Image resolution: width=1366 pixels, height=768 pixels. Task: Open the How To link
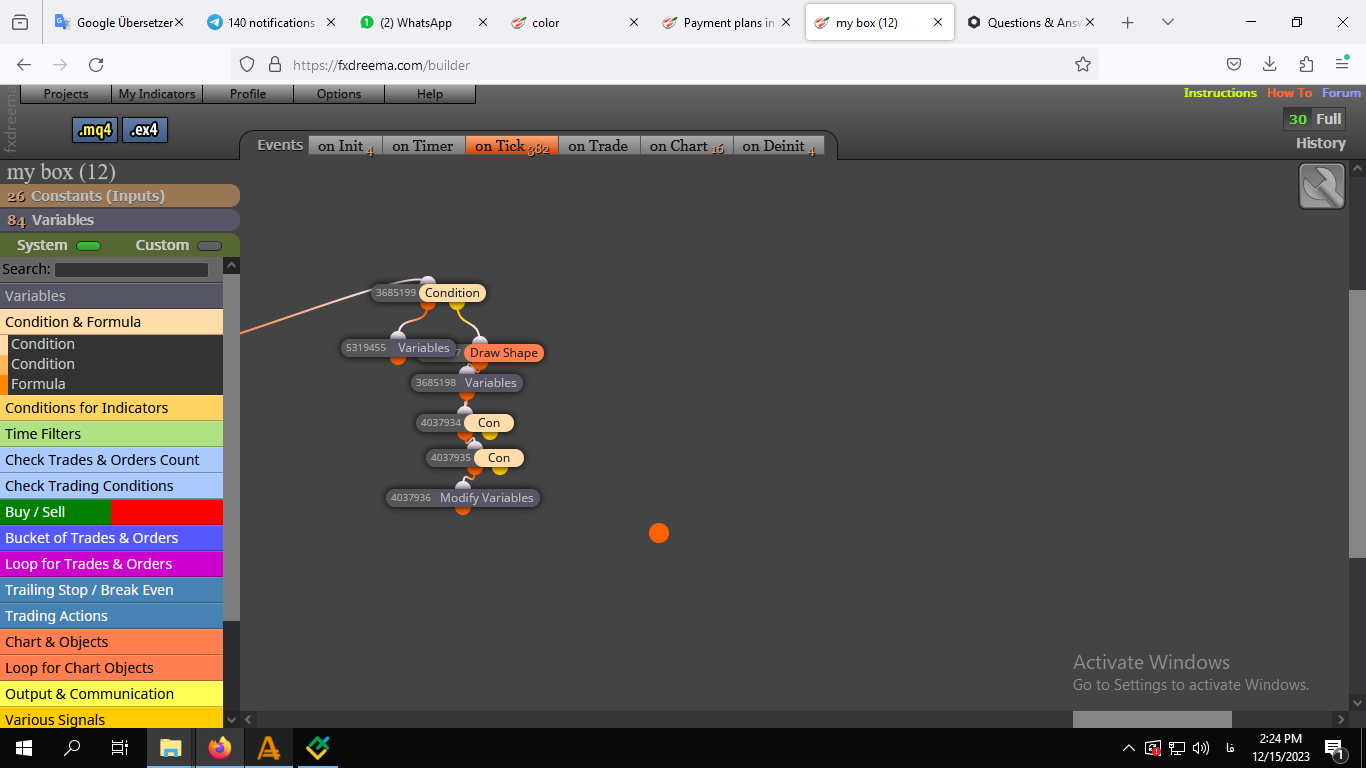tap(1289, 93)
